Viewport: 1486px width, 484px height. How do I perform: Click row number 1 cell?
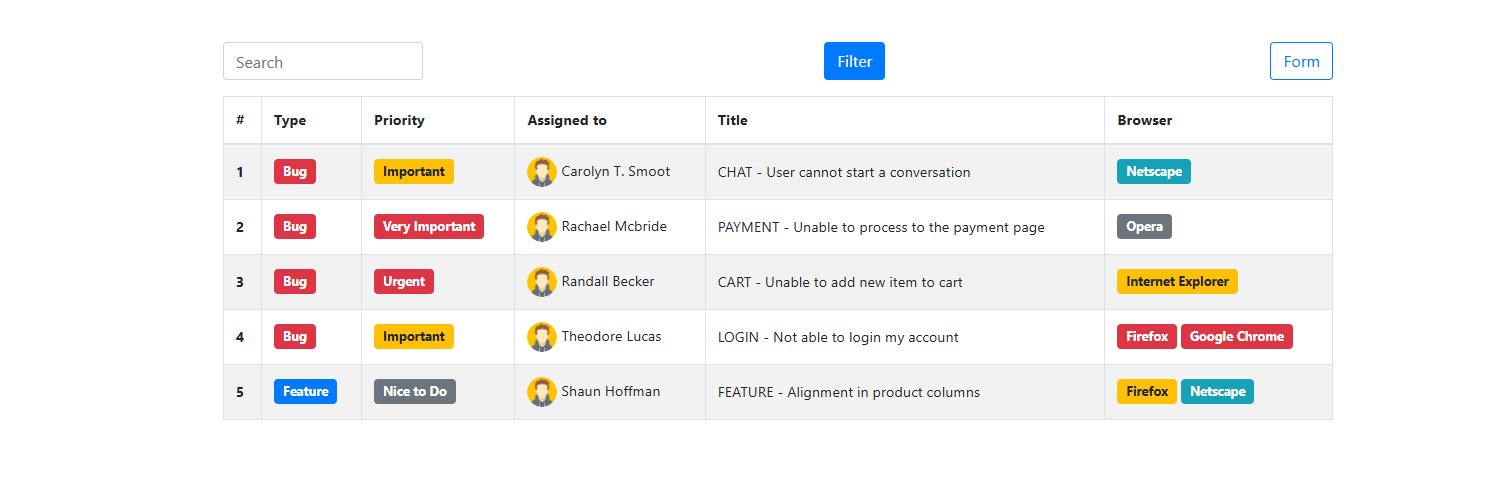coord(242,172)
